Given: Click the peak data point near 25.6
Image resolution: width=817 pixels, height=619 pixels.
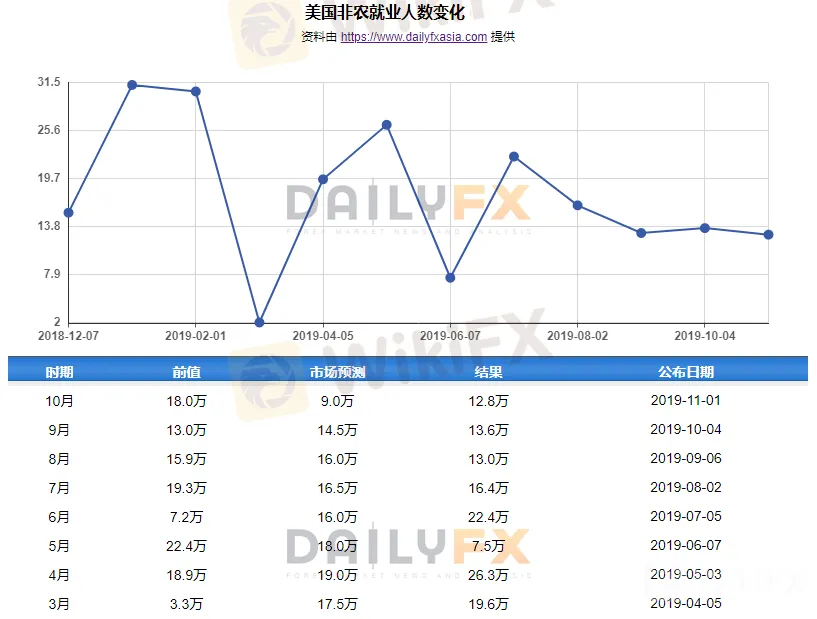Looking at the screenshot, I should pyautogui.click(x=387, y=125).
